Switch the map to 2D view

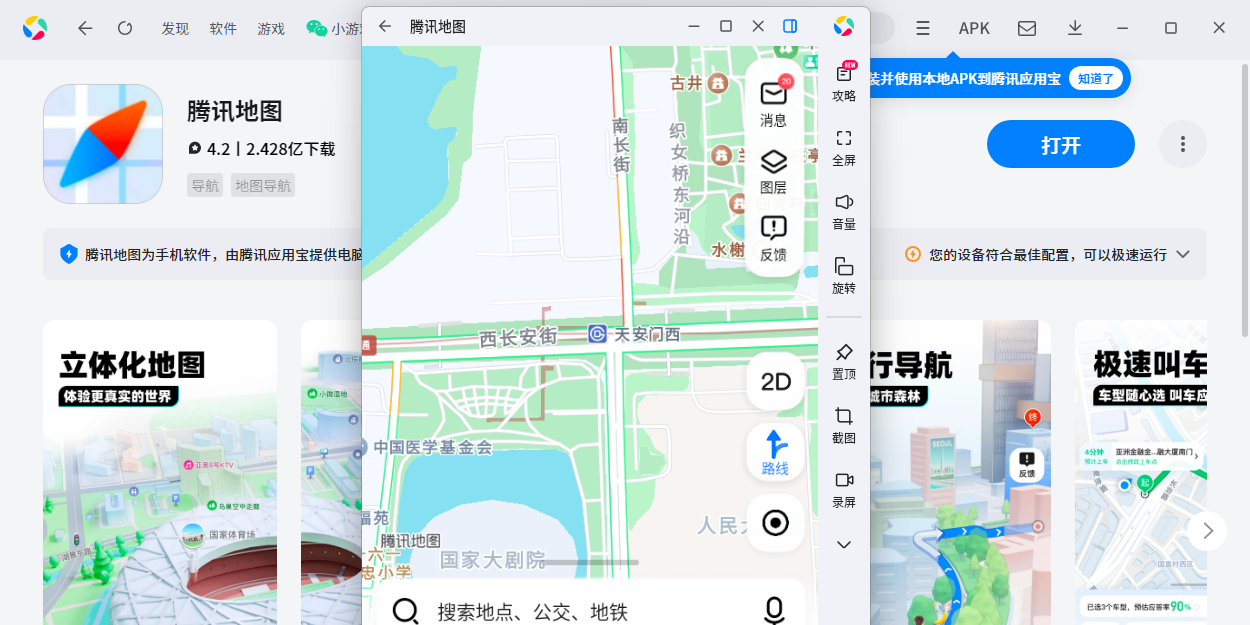[775, 382]
